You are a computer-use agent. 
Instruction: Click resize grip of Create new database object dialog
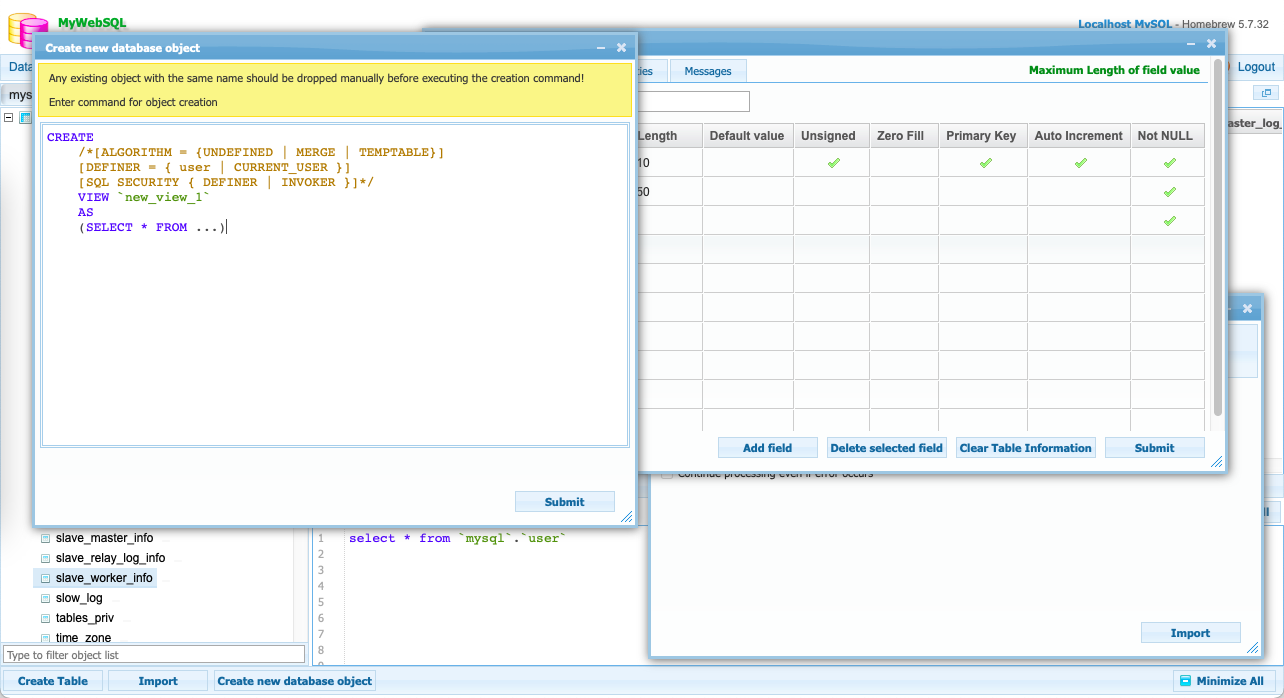pos(626,517)
